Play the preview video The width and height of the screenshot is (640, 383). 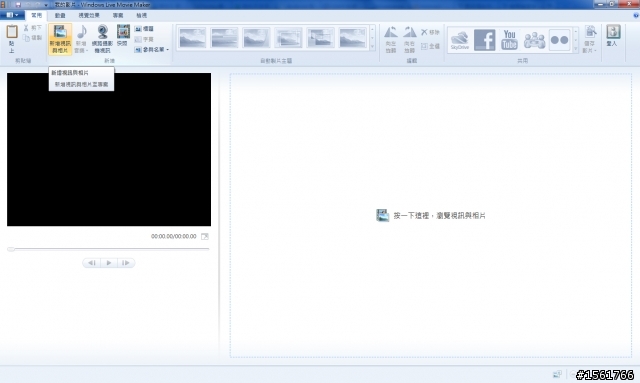(109, 263)
